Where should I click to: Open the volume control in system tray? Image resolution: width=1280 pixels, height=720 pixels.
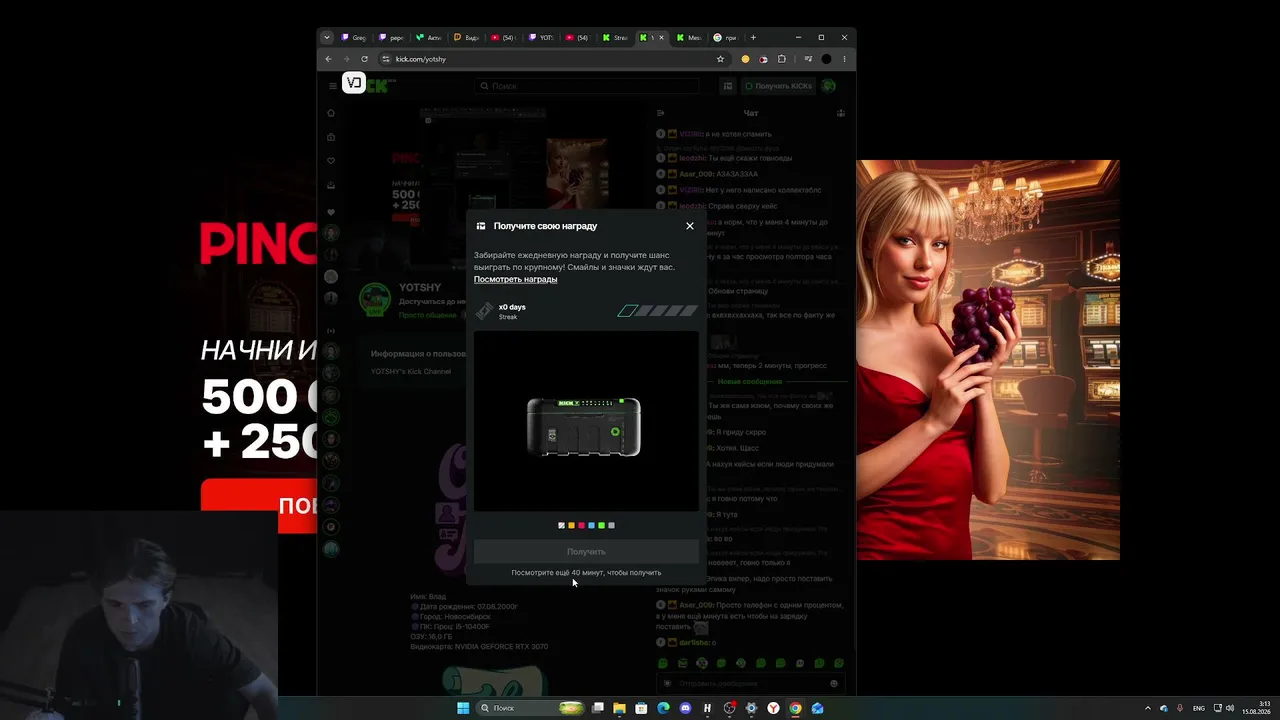pyautogui.click(x=1230, y=708)
